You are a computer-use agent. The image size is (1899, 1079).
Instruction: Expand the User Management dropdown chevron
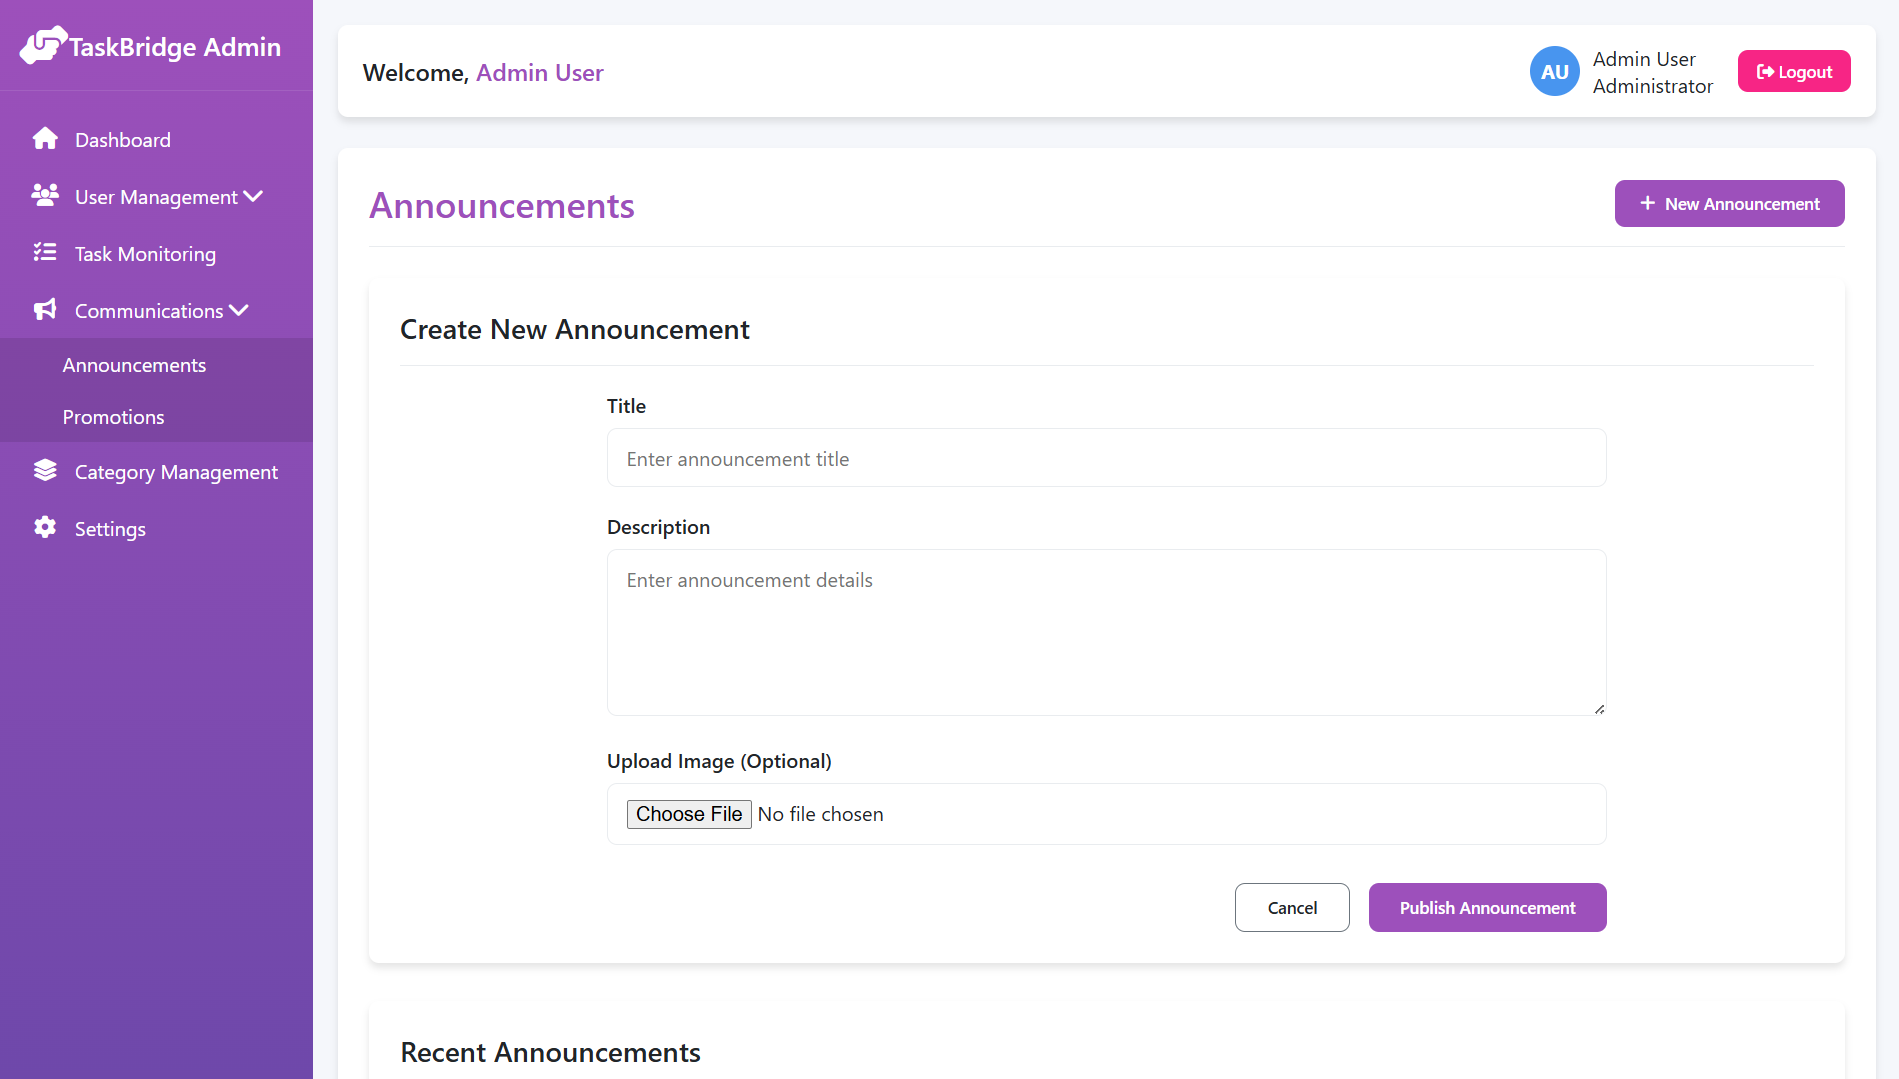(x=253, y=196)
